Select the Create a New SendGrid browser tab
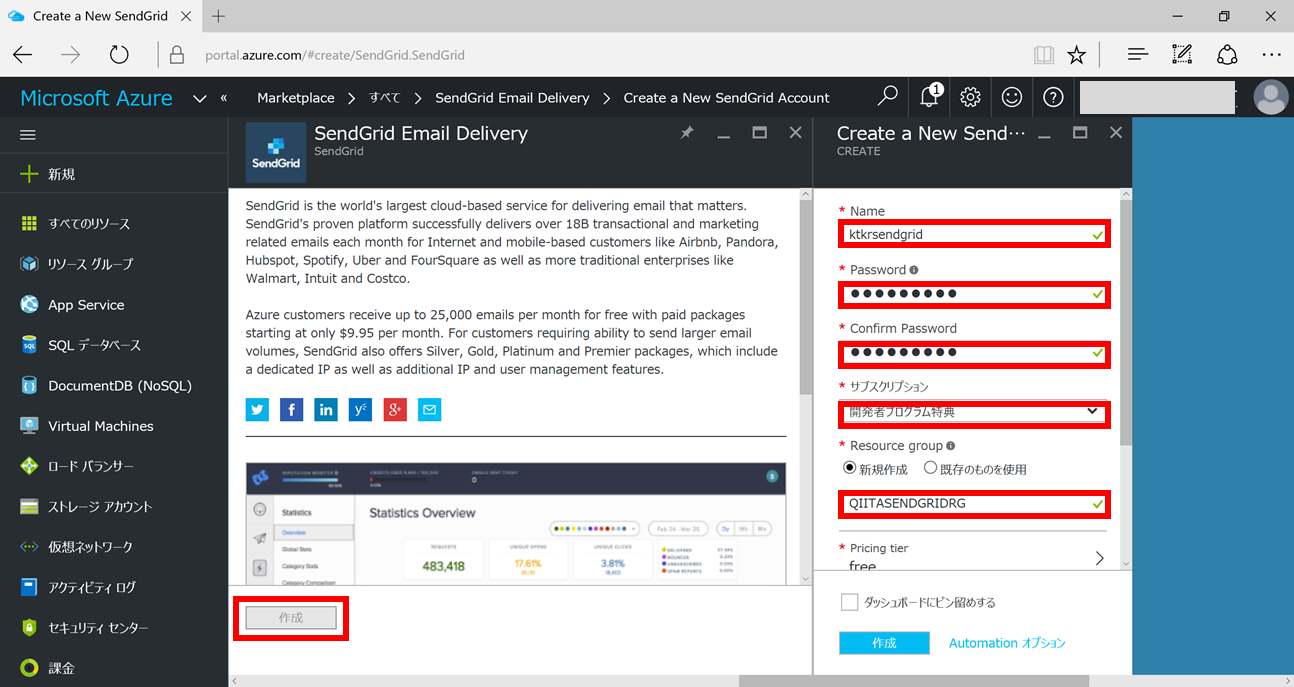 point(100,16)
